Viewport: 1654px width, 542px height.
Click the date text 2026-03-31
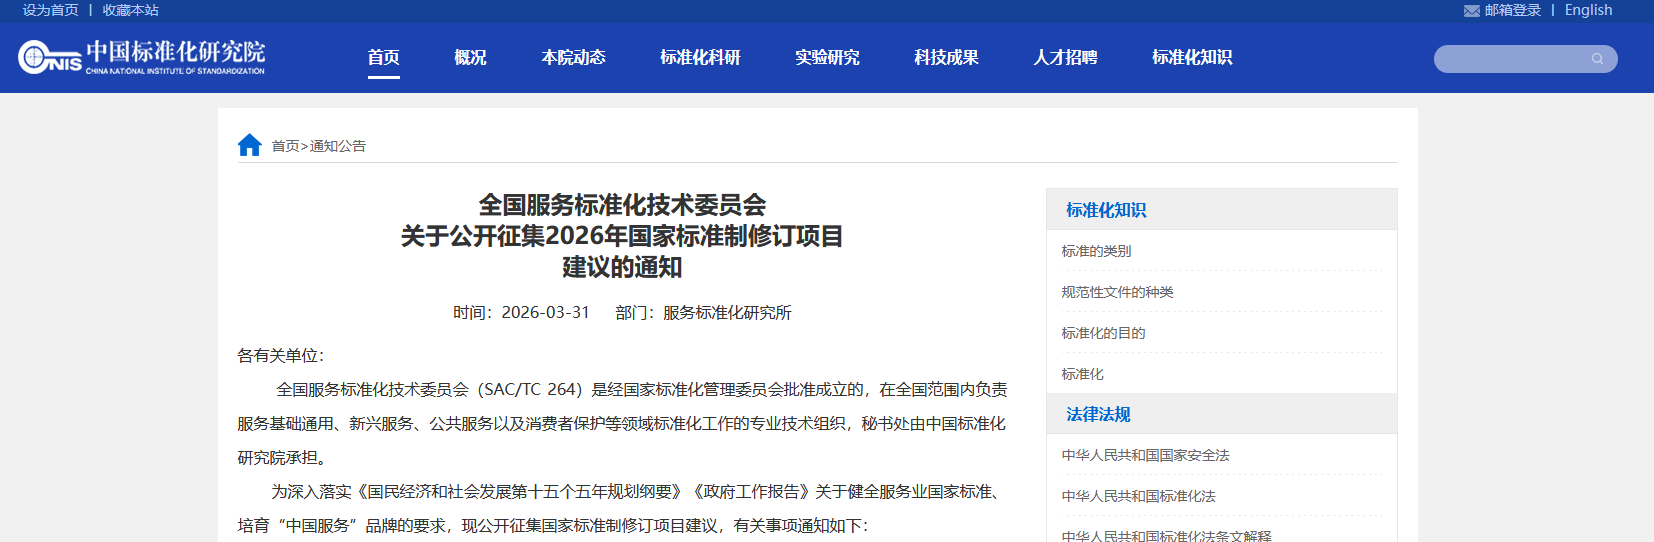click(546, 312)
